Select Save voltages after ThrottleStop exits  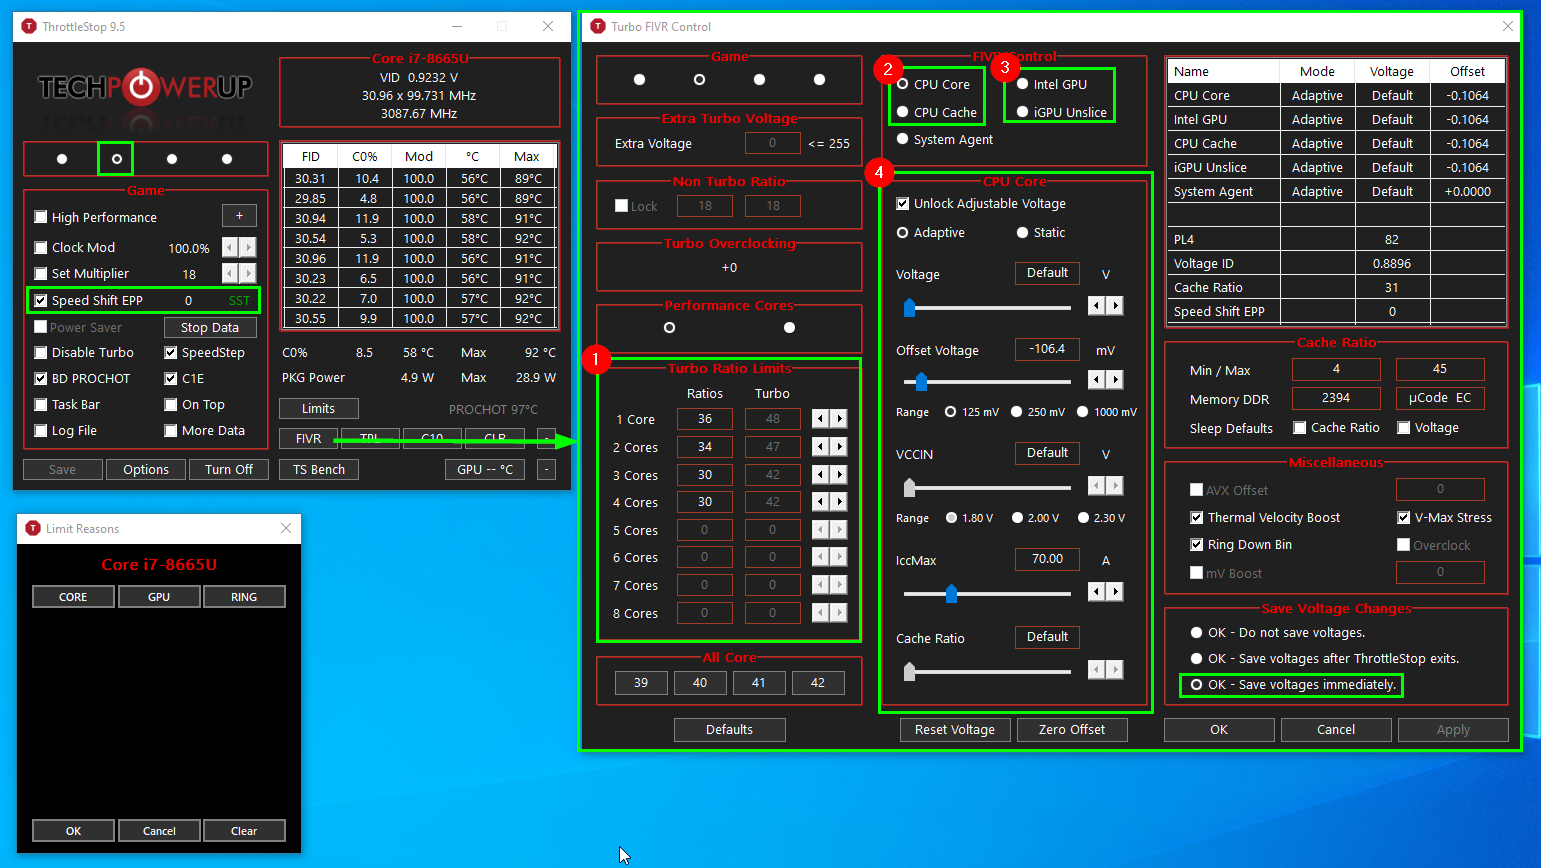[1196, 658]
